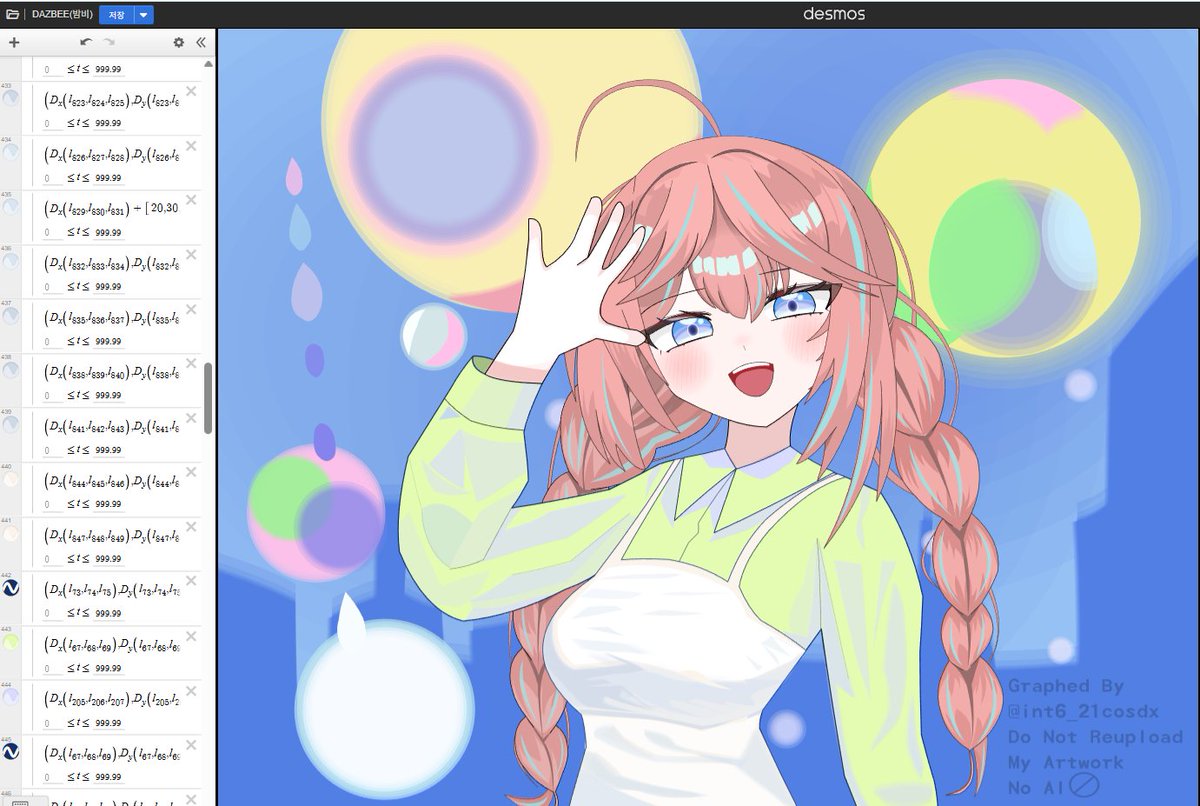The width and height of the screenshot is (1200, 806).
Task: Open the expression list settings gear
Action: (x=179, y=43)
